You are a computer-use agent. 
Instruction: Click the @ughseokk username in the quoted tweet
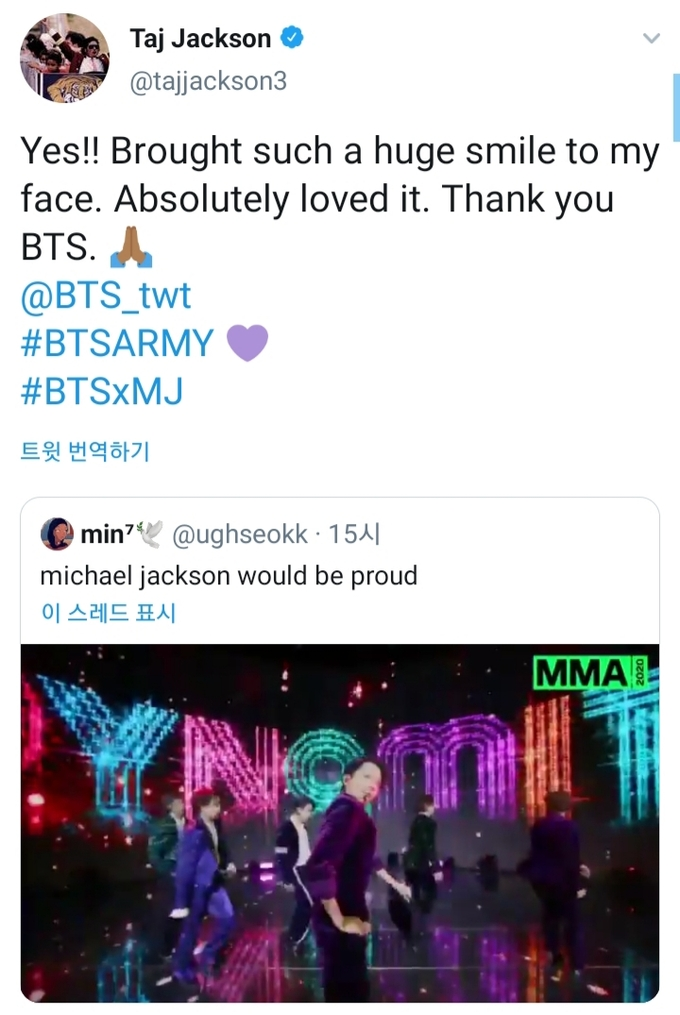point(240,535)
